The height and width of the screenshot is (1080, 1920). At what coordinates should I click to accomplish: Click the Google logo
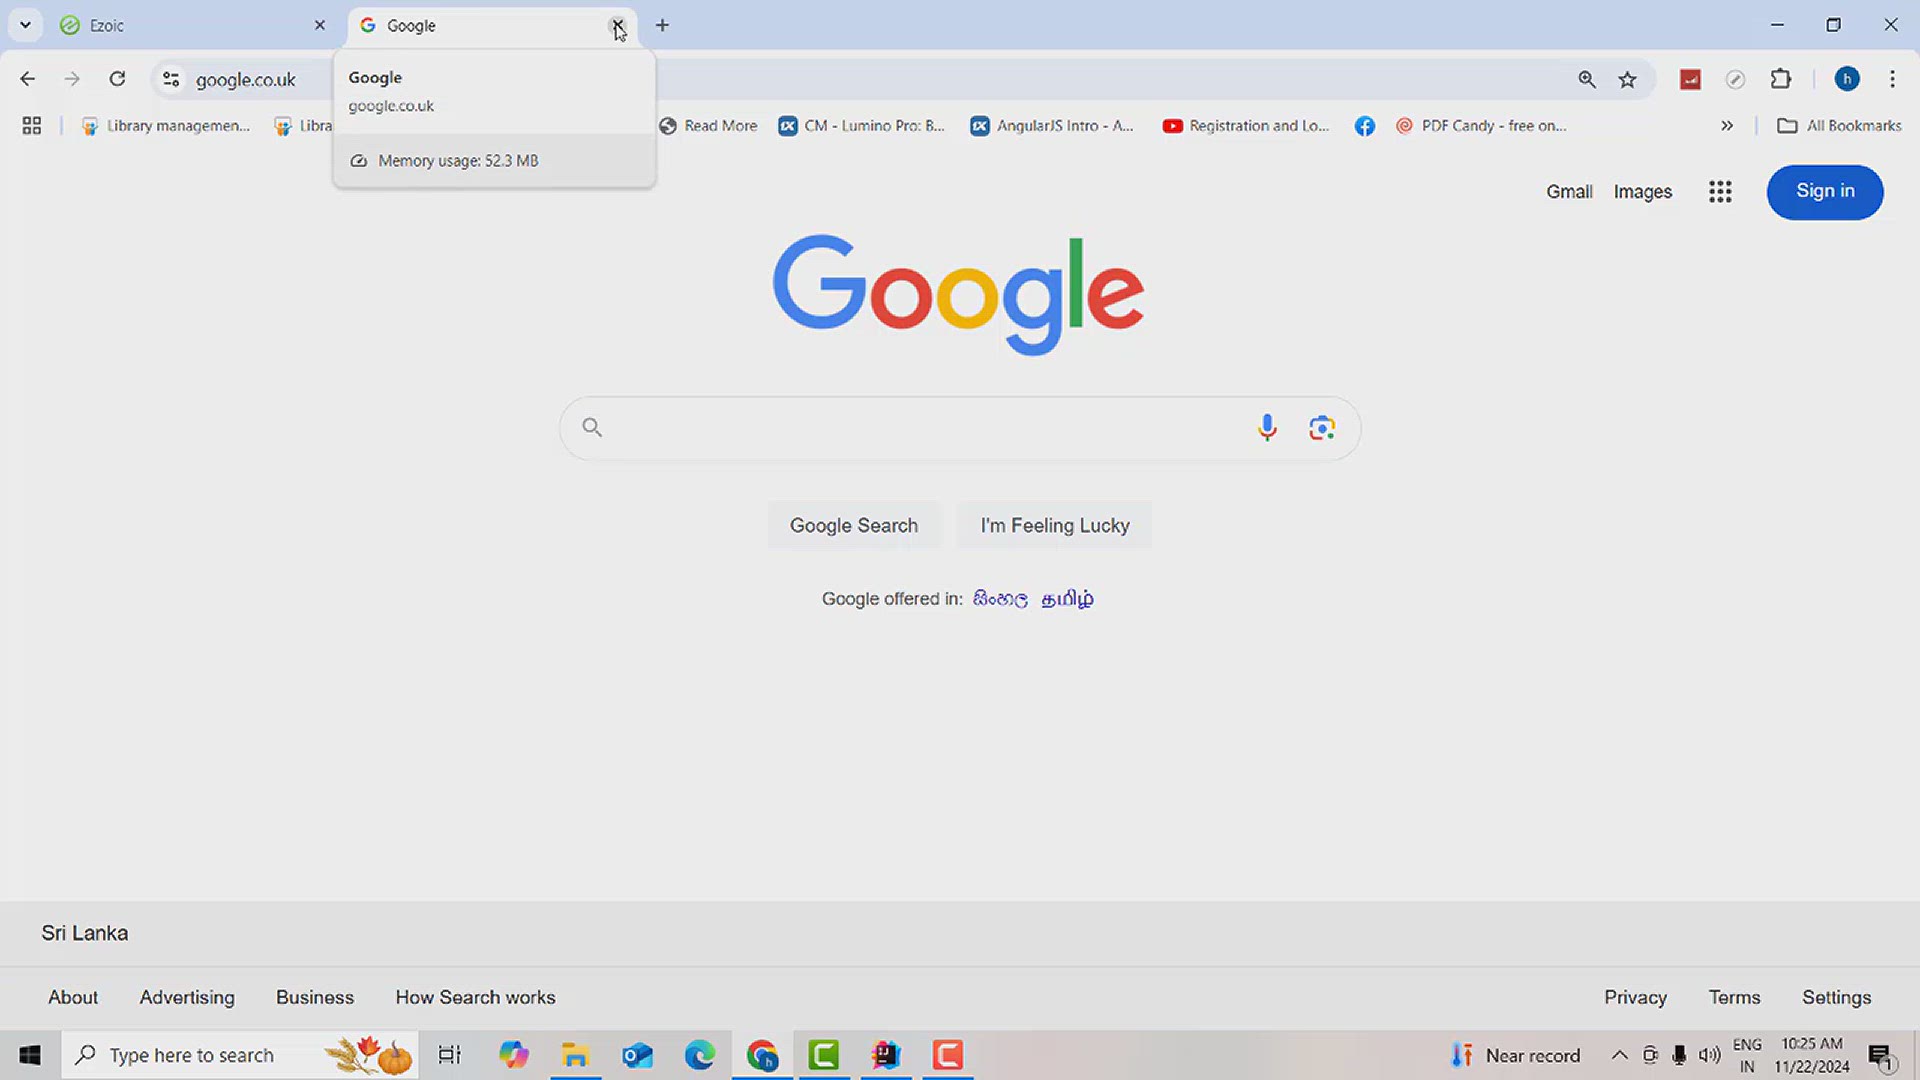coord(958,293)
